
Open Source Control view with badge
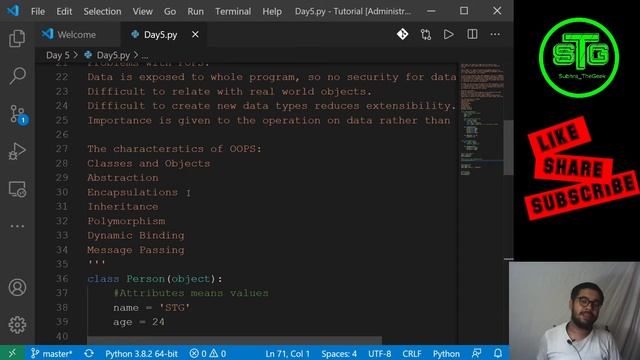[18, 114]
